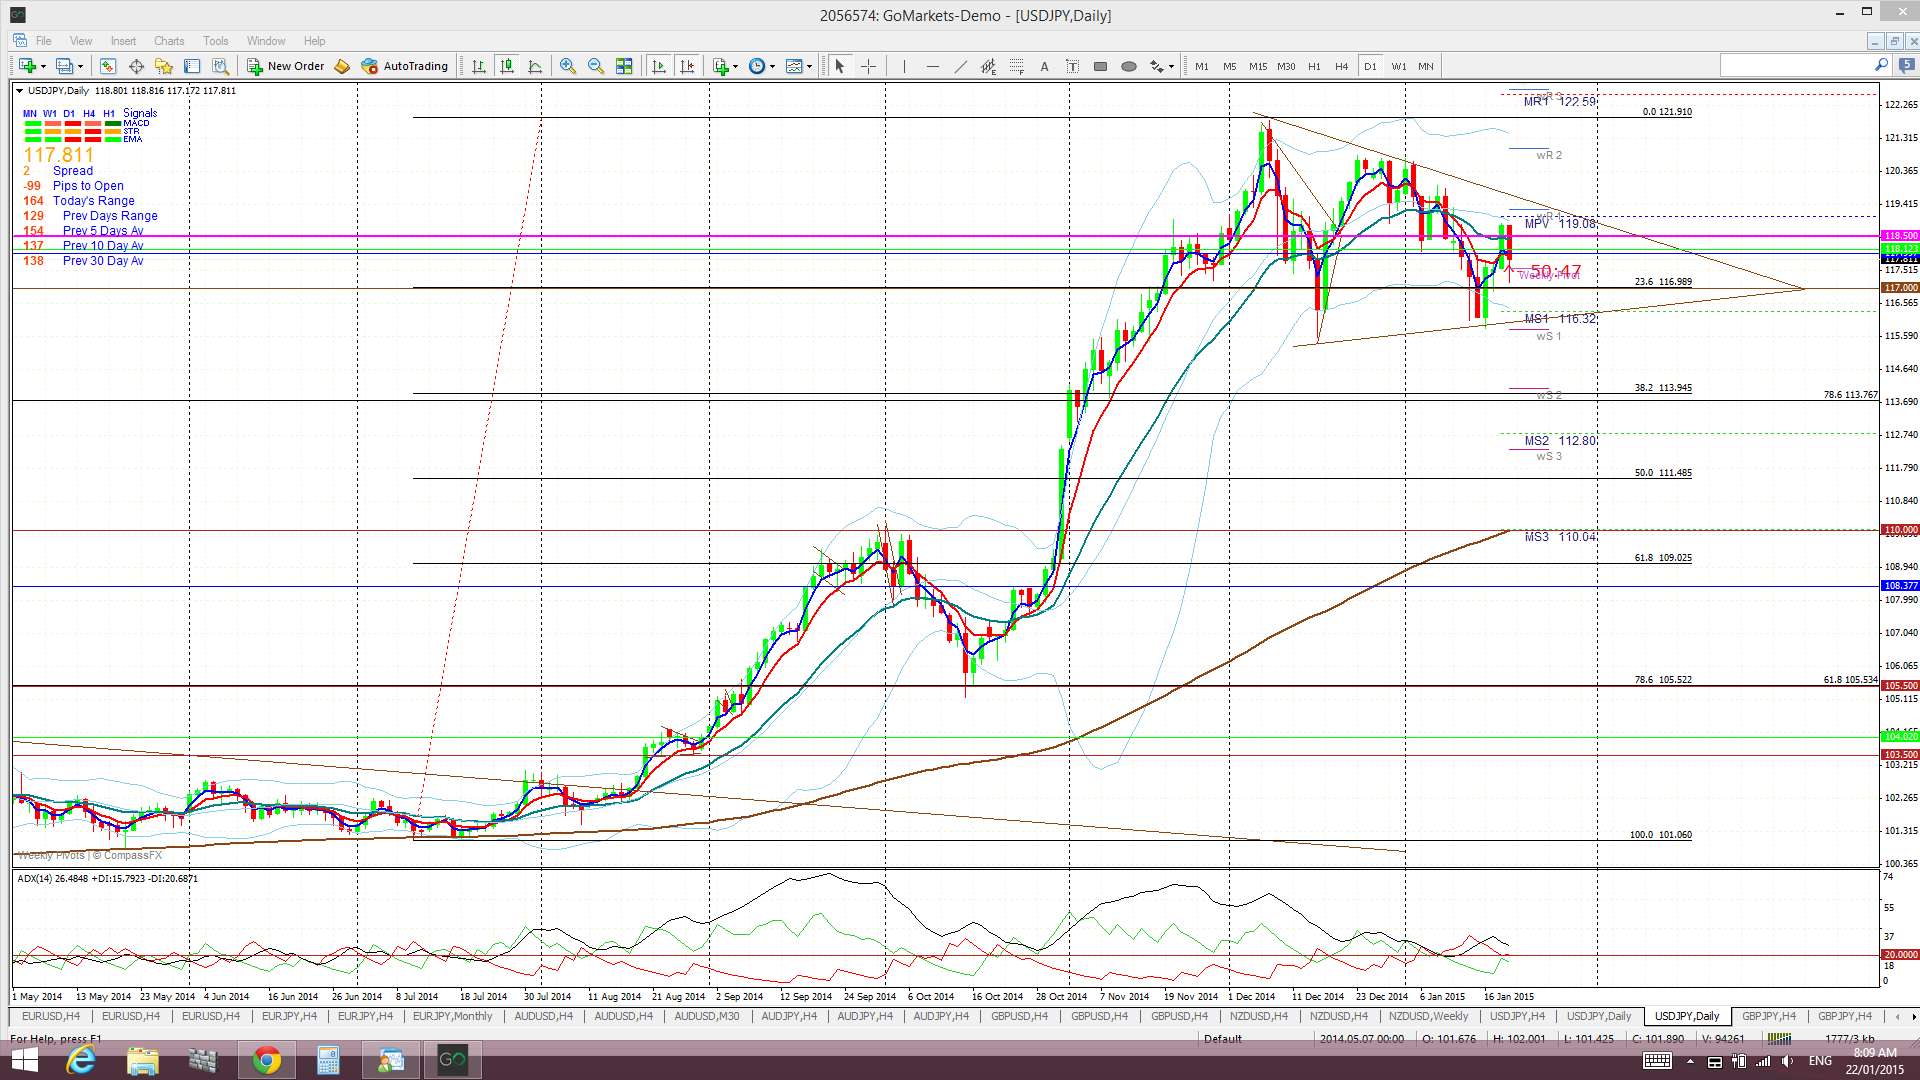The width and height of the screenshot is (1920, 1080).
Task: Switch chart to Bar Chart style
Action: [479, 66]
